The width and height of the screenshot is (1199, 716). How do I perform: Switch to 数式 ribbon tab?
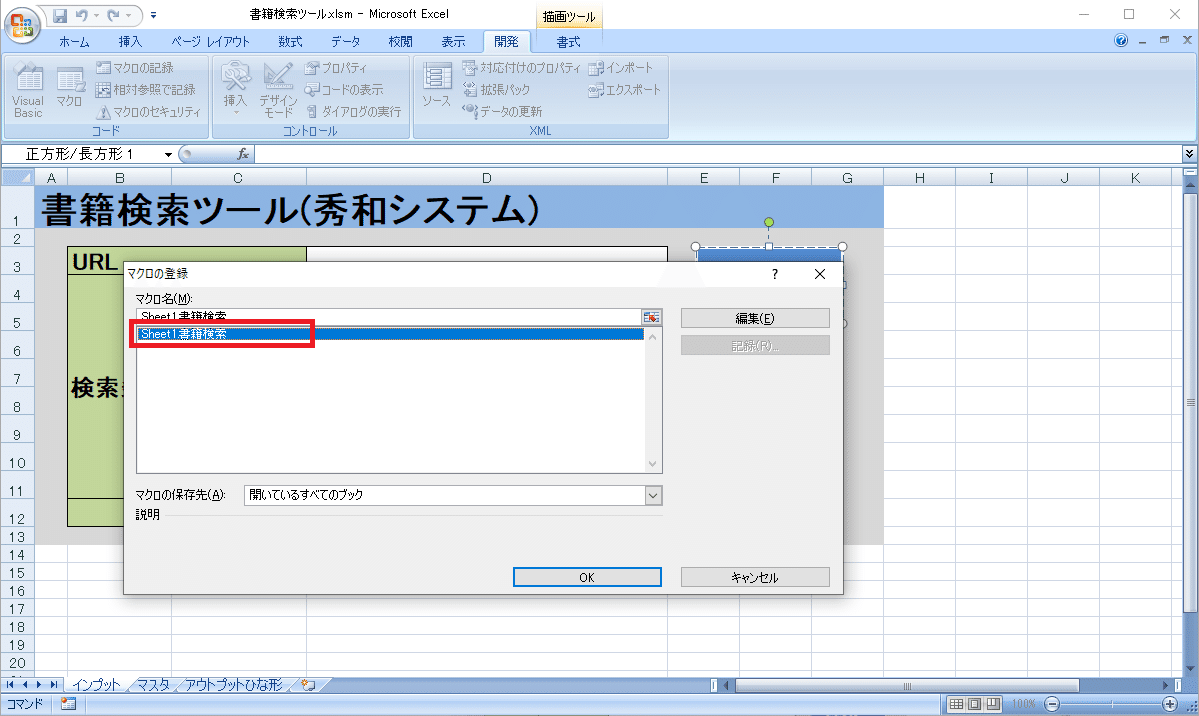(x=290, y=42)
